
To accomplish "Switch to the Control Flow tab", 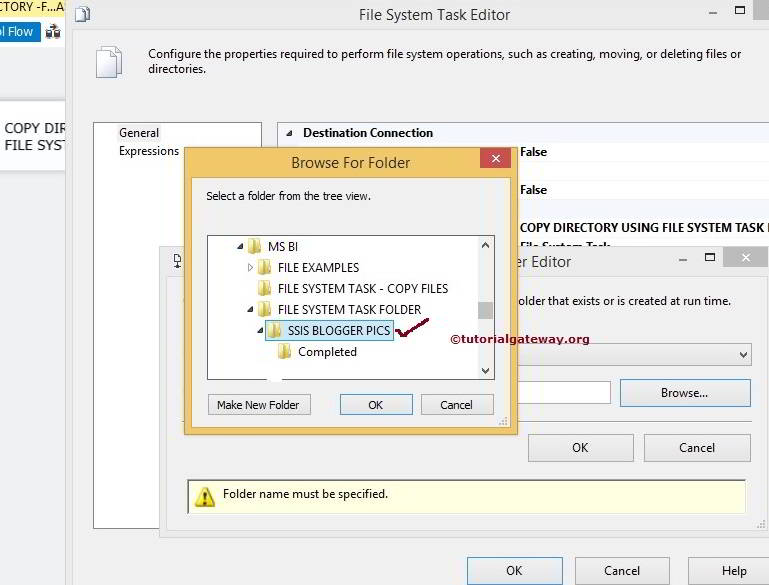I will (20, 32).
